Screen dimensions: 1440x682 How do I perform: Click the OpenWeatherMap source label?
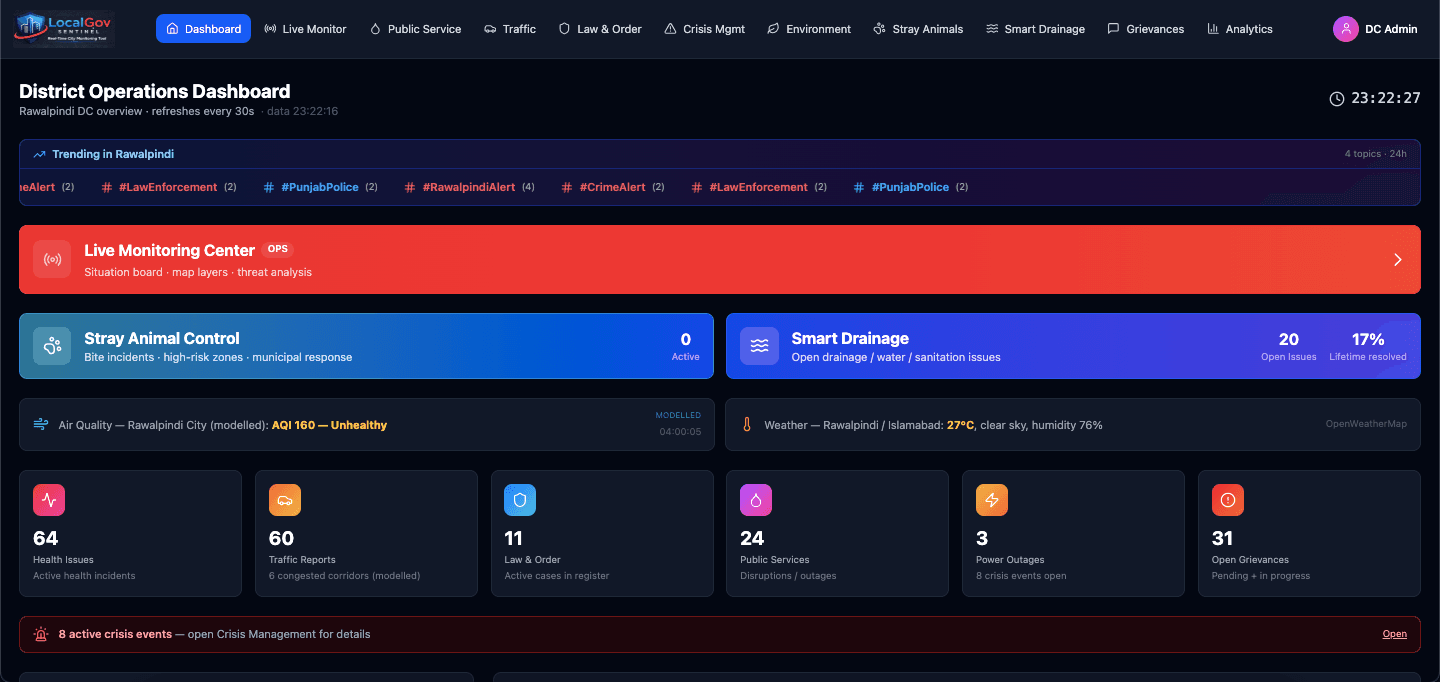tap(1366, 424)
